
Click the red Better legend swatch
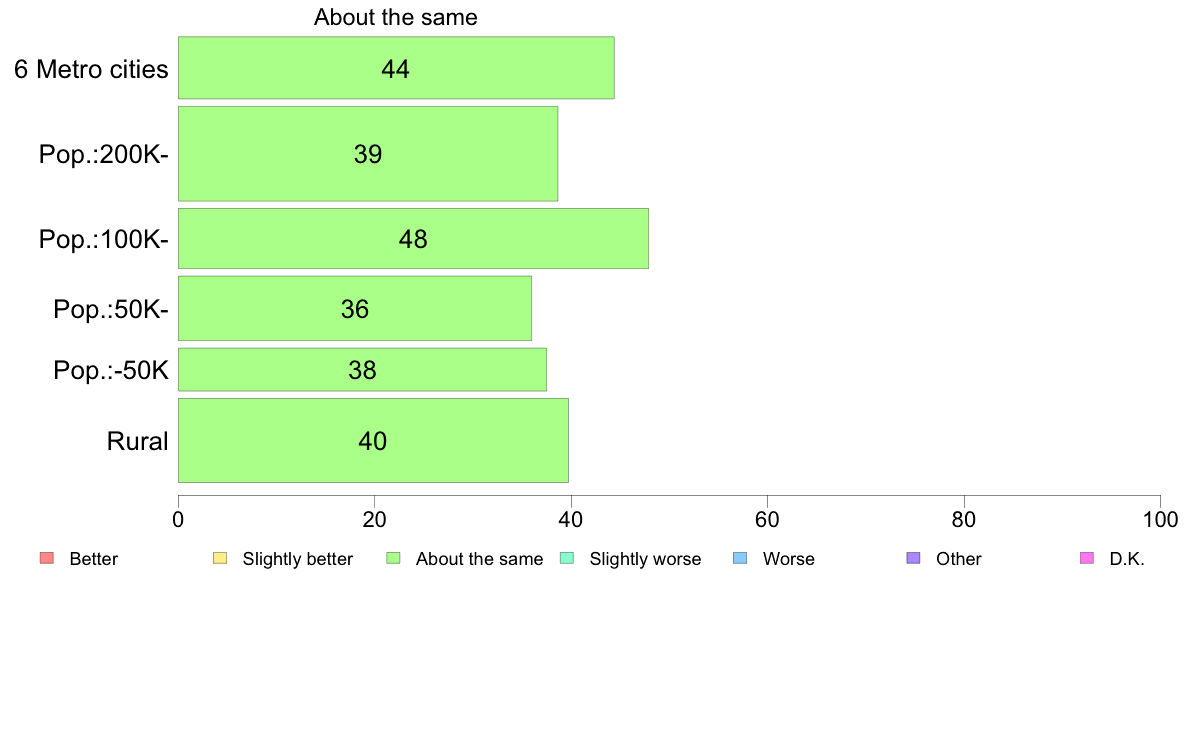coord(47,559)
